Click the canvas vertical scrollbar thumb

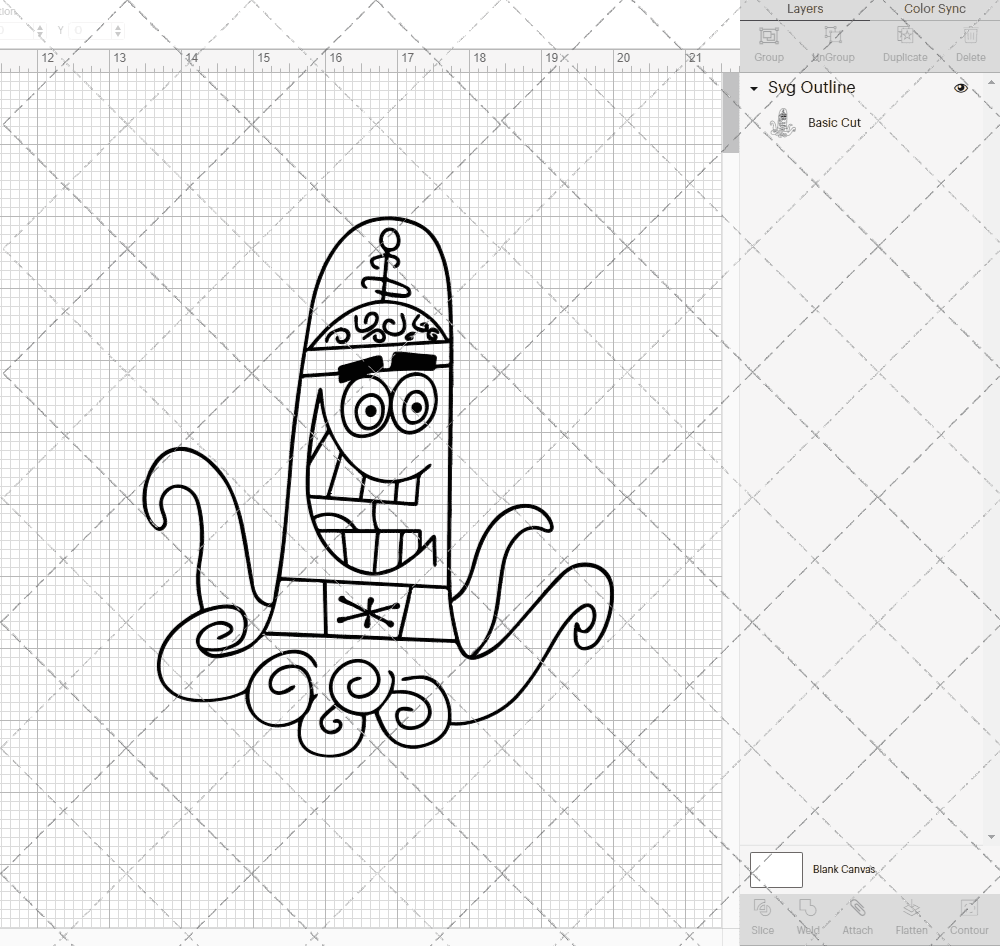[x=730, y=113]
